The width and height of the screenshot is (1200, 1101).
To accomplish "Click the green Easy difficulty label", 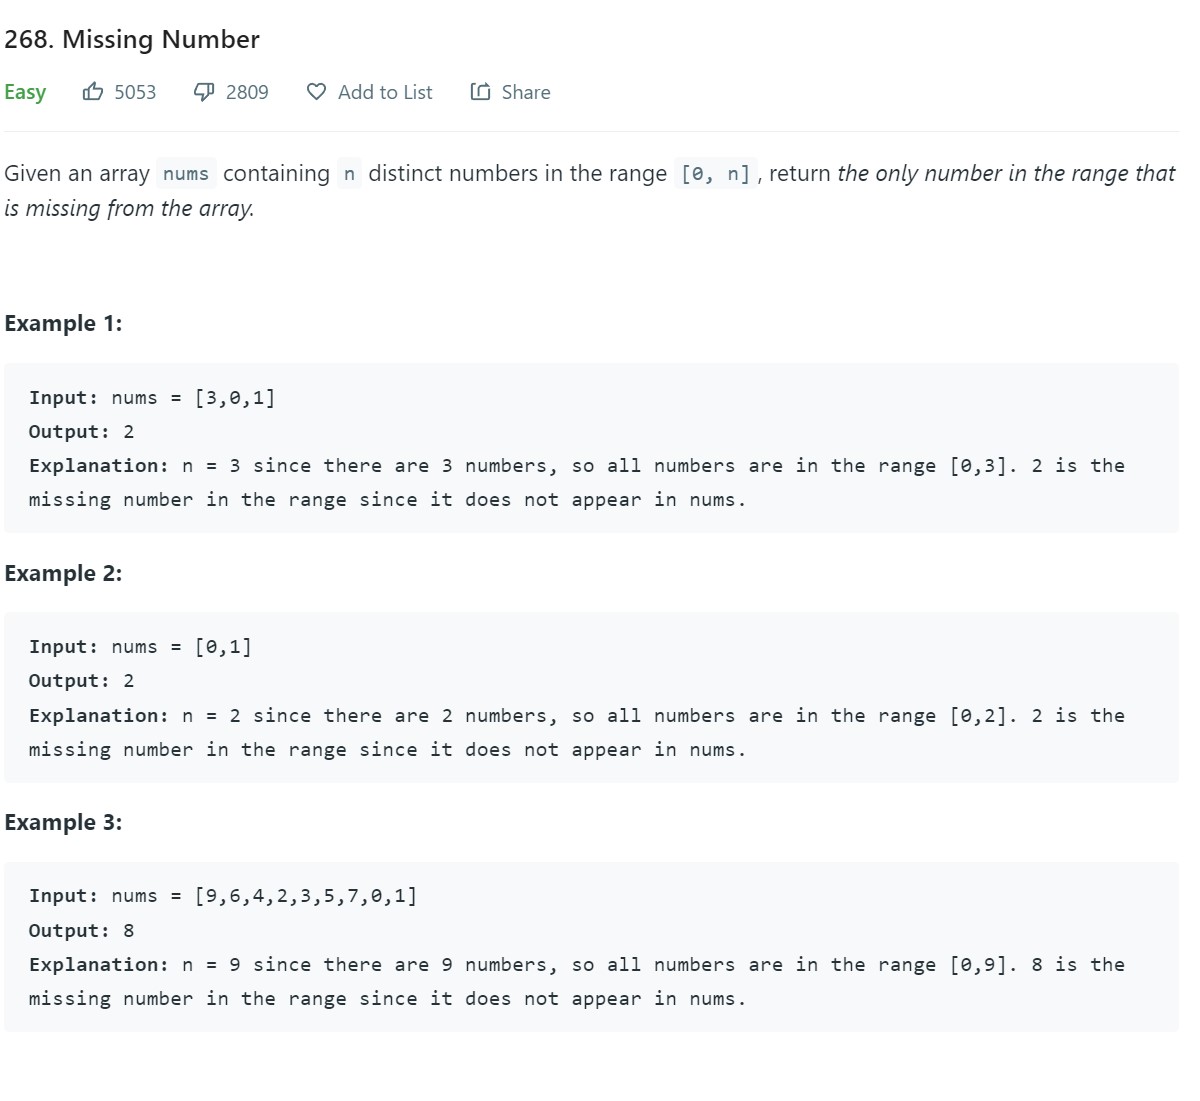I will point(25,92).
